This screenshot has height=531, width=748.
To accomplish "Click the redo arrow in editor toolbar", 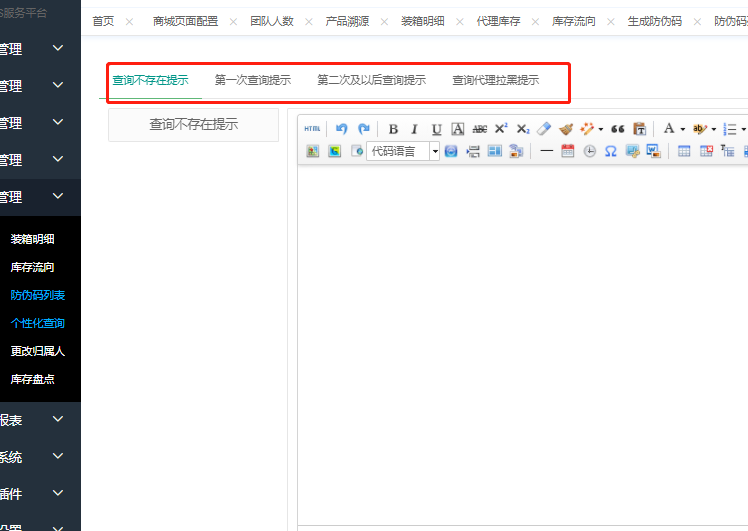I will click(364, 129).
